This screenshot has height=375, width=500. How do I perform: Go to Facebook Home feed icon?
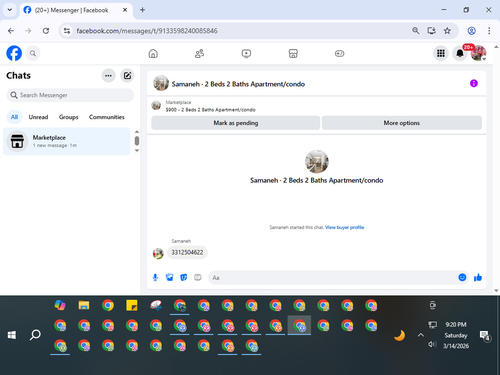pos(153,53)
